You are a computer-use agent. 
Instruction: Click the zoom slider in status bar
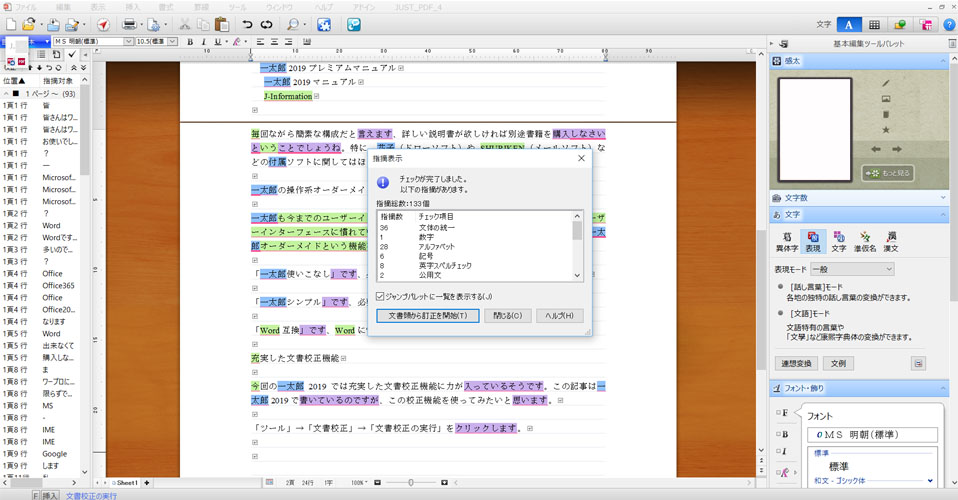412,483
